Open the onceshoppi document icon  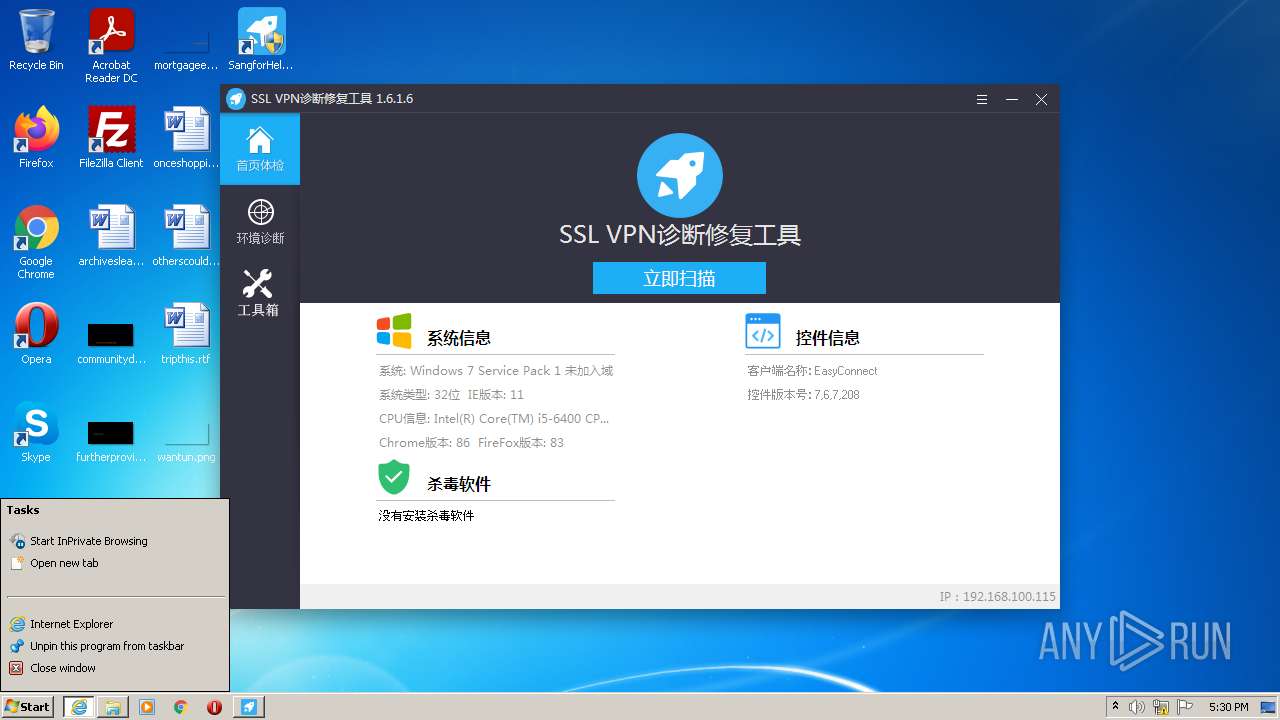186,138
